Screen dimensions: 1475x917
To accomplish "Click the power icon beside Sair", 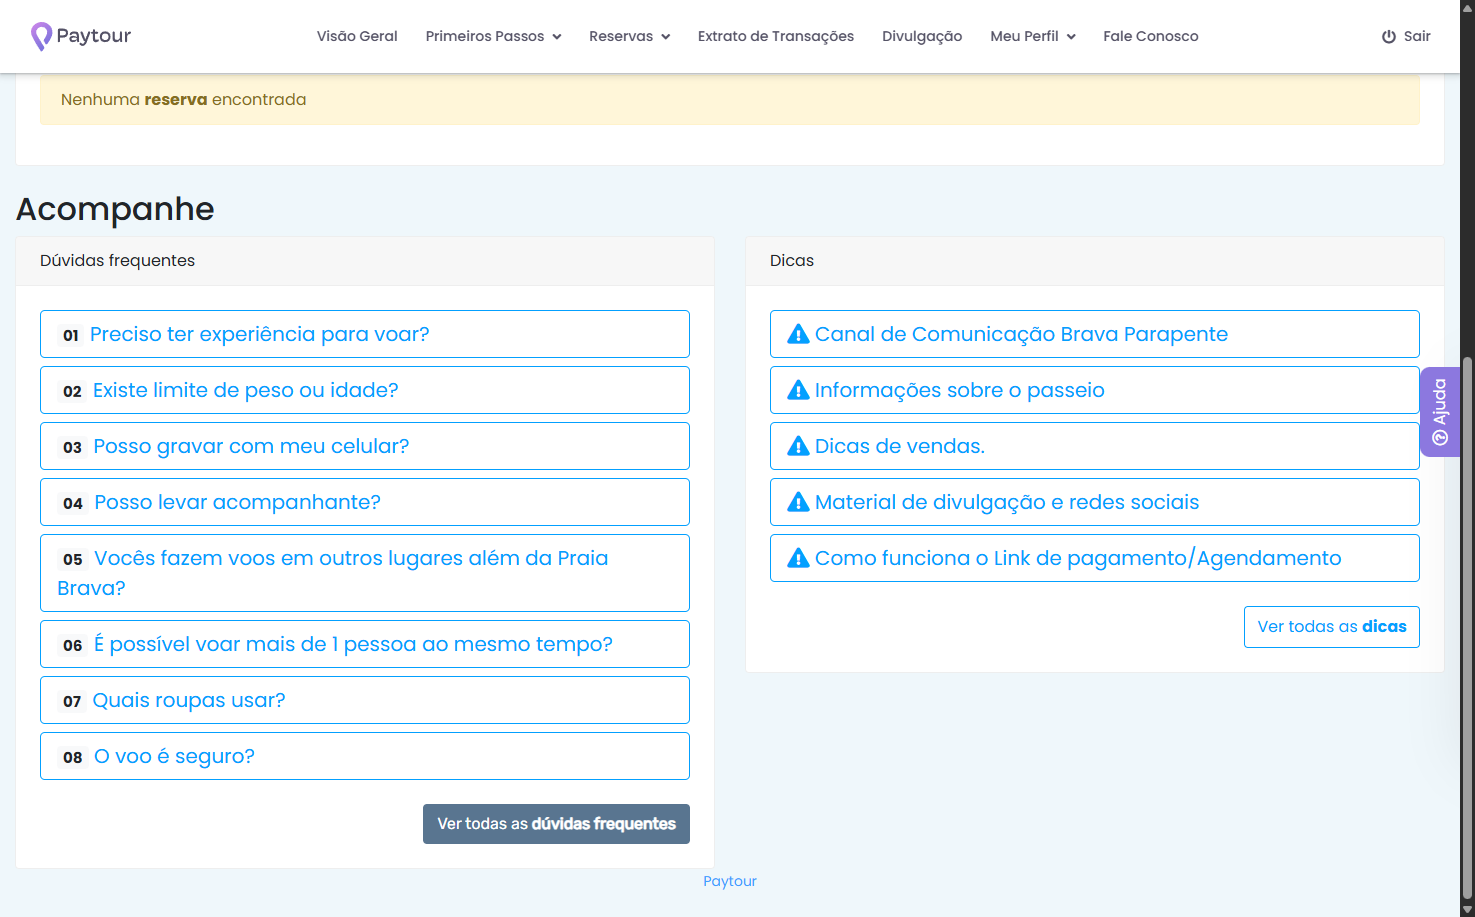I will (x=1389, y=37).
